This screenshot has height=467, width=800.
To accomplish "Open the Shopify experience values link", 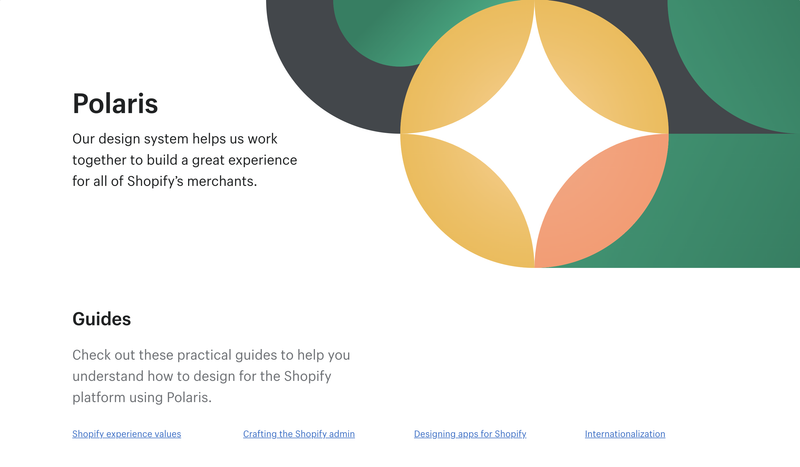I will point(127,434).
